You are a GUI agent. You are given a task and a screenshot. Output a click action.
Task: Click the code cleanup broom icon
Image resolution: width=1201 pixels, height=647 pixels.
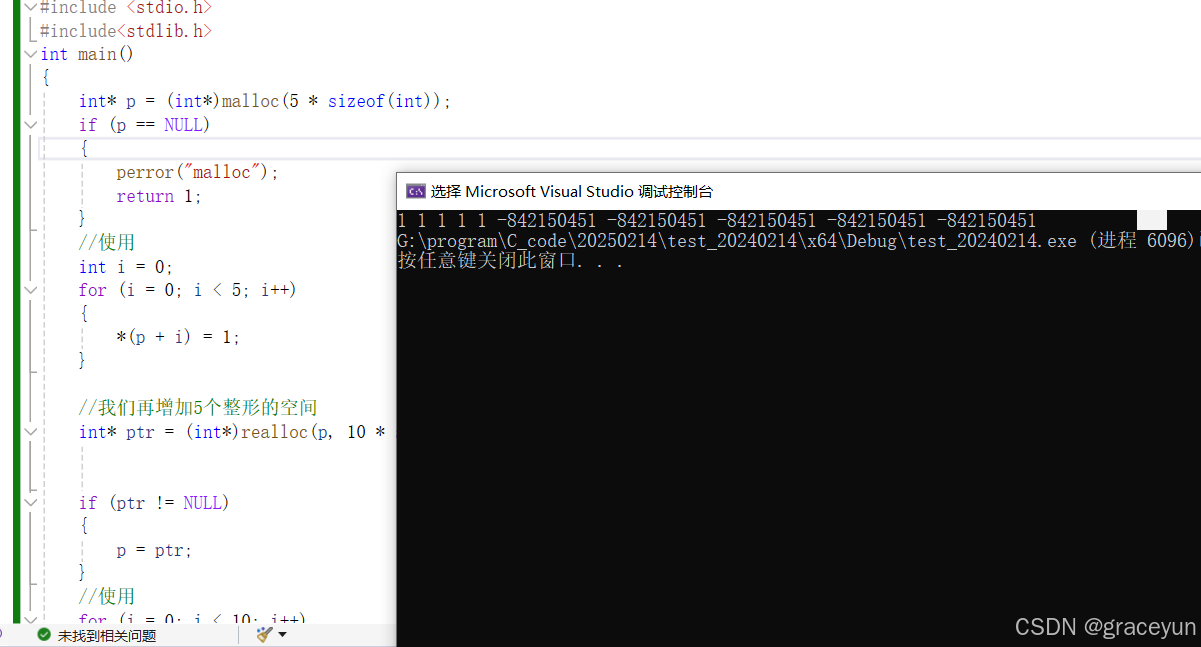click(264, 635)
